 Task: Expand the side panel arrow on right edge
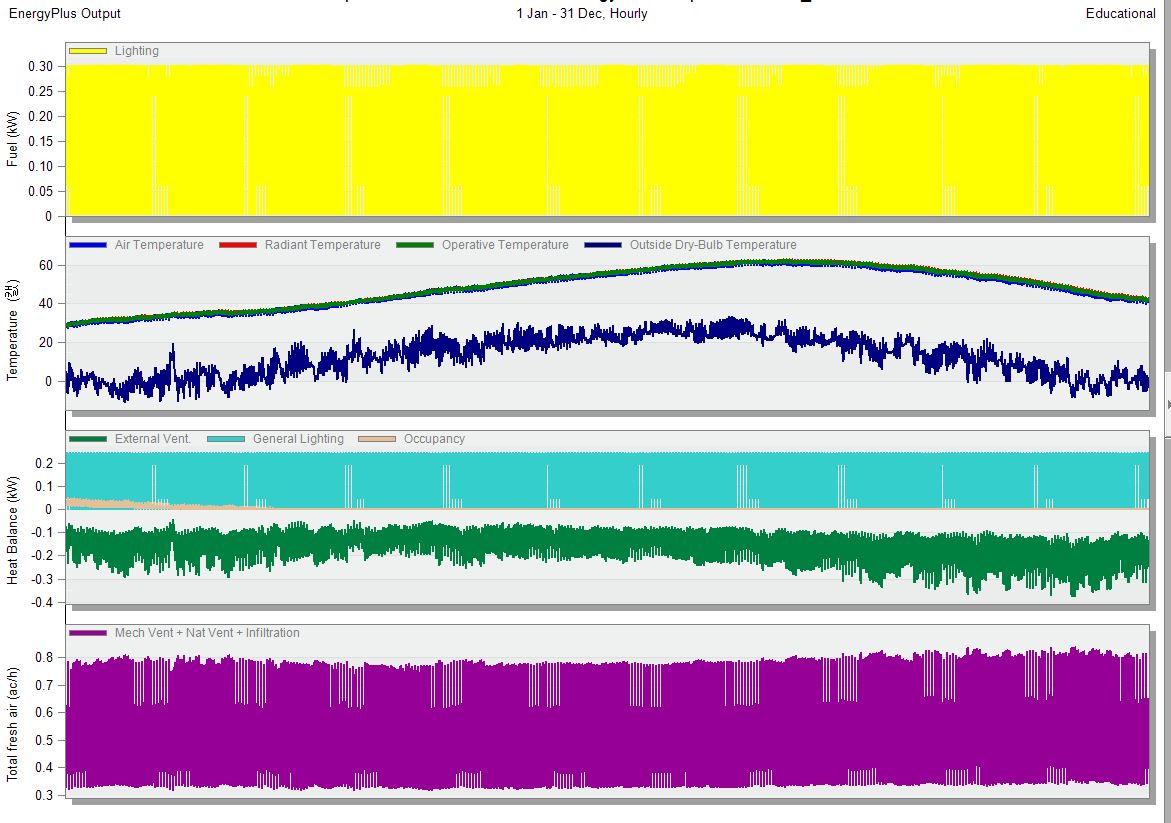point(1167,404)
